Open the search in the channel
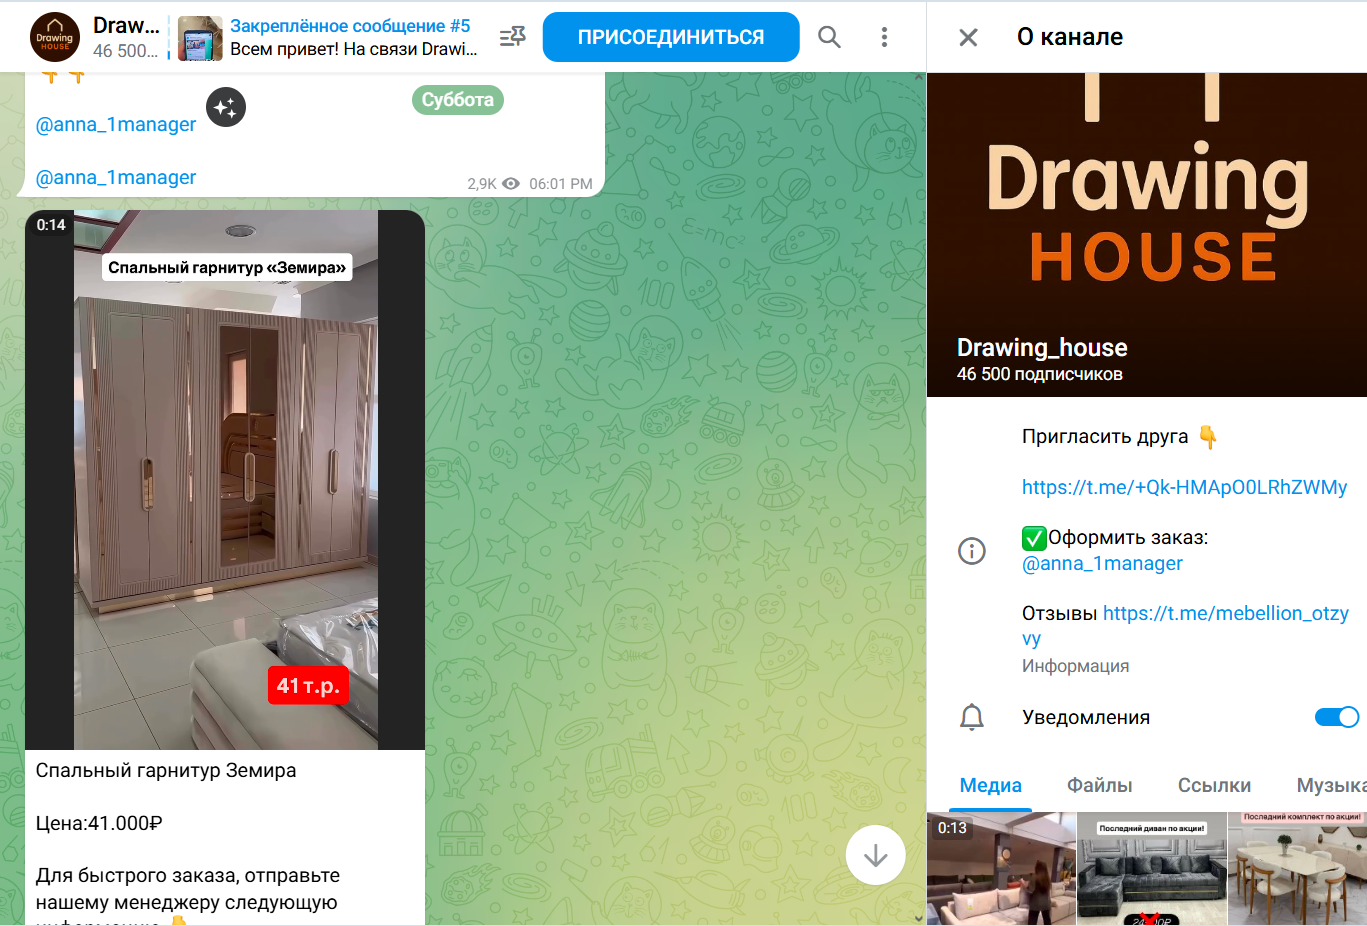The width and height of the screenshot is (1367, 926). coord(829,37)
